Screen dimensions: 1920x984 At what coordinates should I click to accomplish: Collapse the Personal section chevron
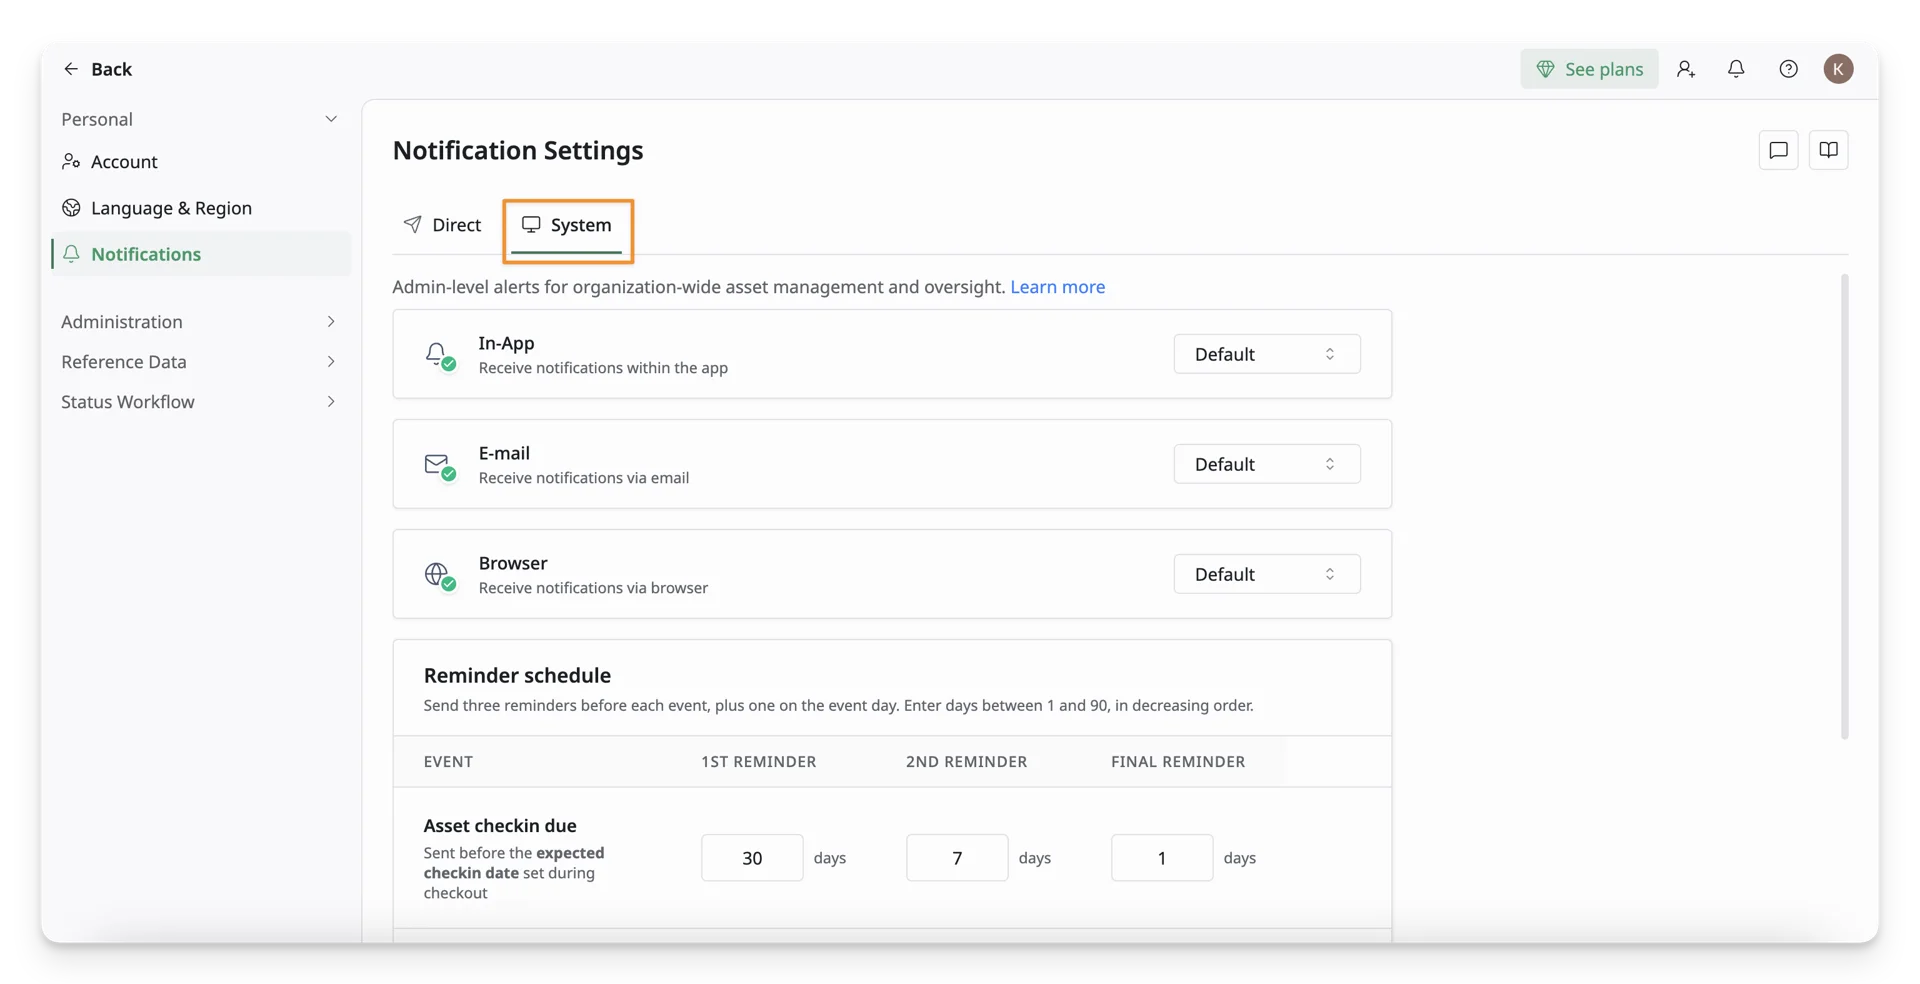click(x=331, y=119)
